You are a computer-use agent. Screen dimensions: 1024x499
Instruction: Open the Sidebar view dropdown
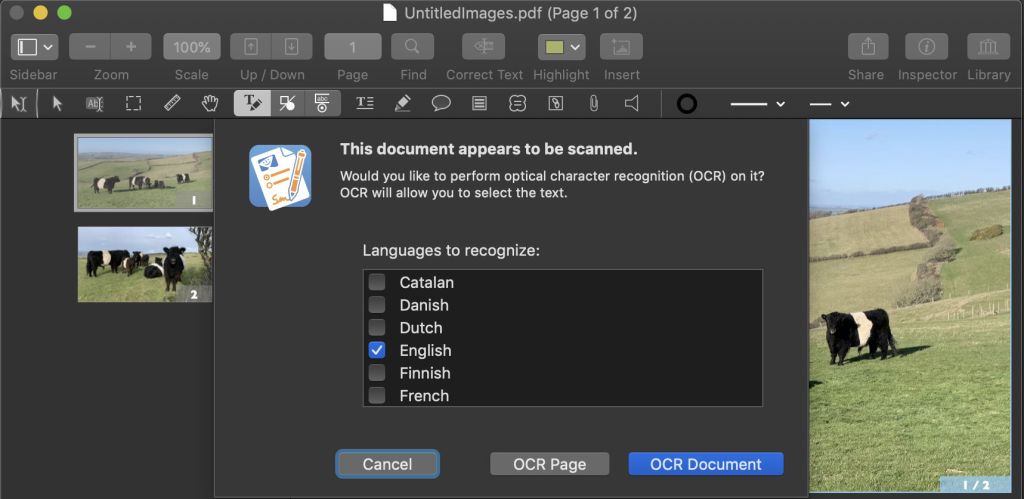coord(35,47)
